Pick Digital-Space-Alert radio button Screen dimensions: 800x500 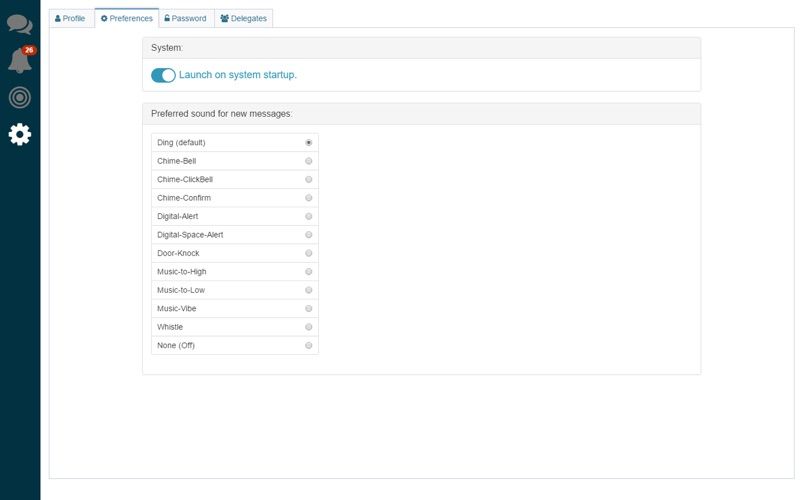(309, 235)
